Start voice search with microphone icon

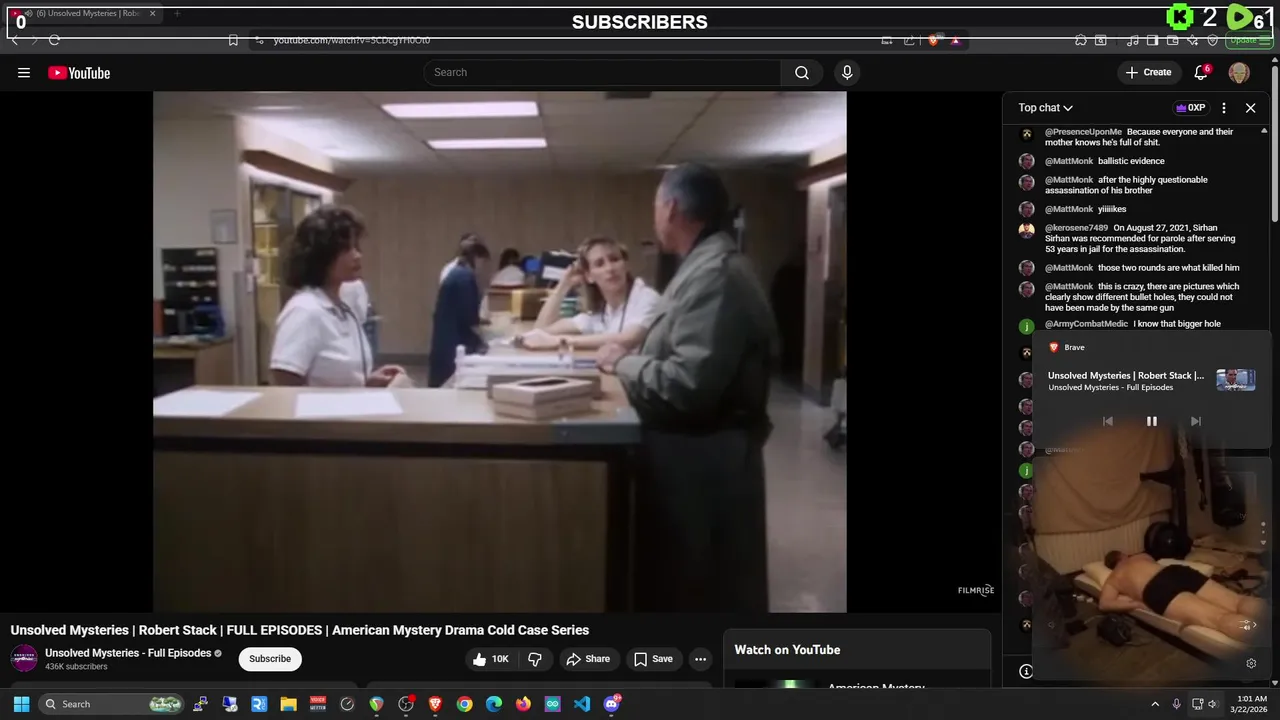click(x=847, y=72)
